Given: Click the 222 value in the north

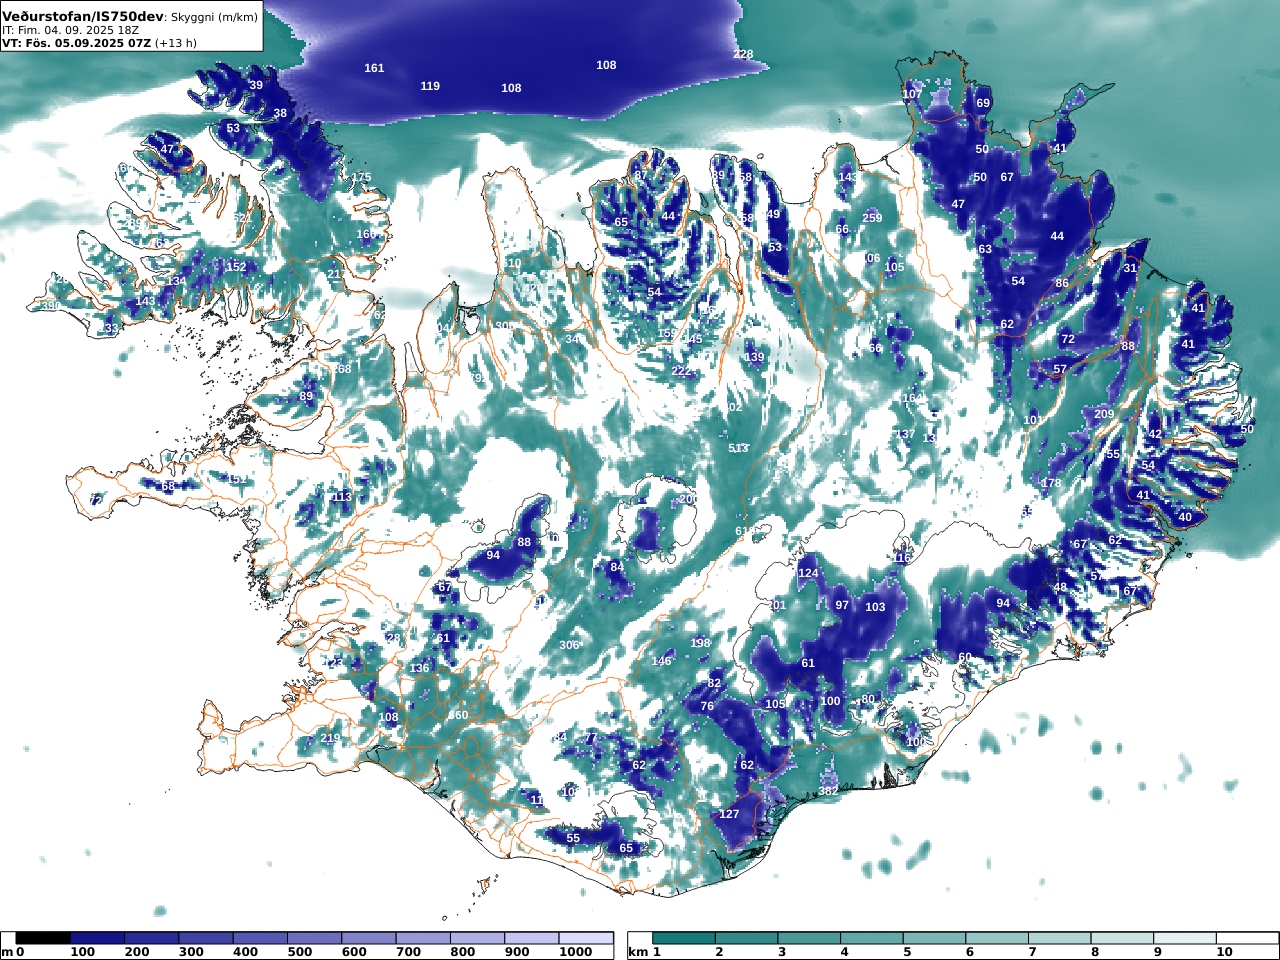Looking at the screenshot, I should [681, 371].
